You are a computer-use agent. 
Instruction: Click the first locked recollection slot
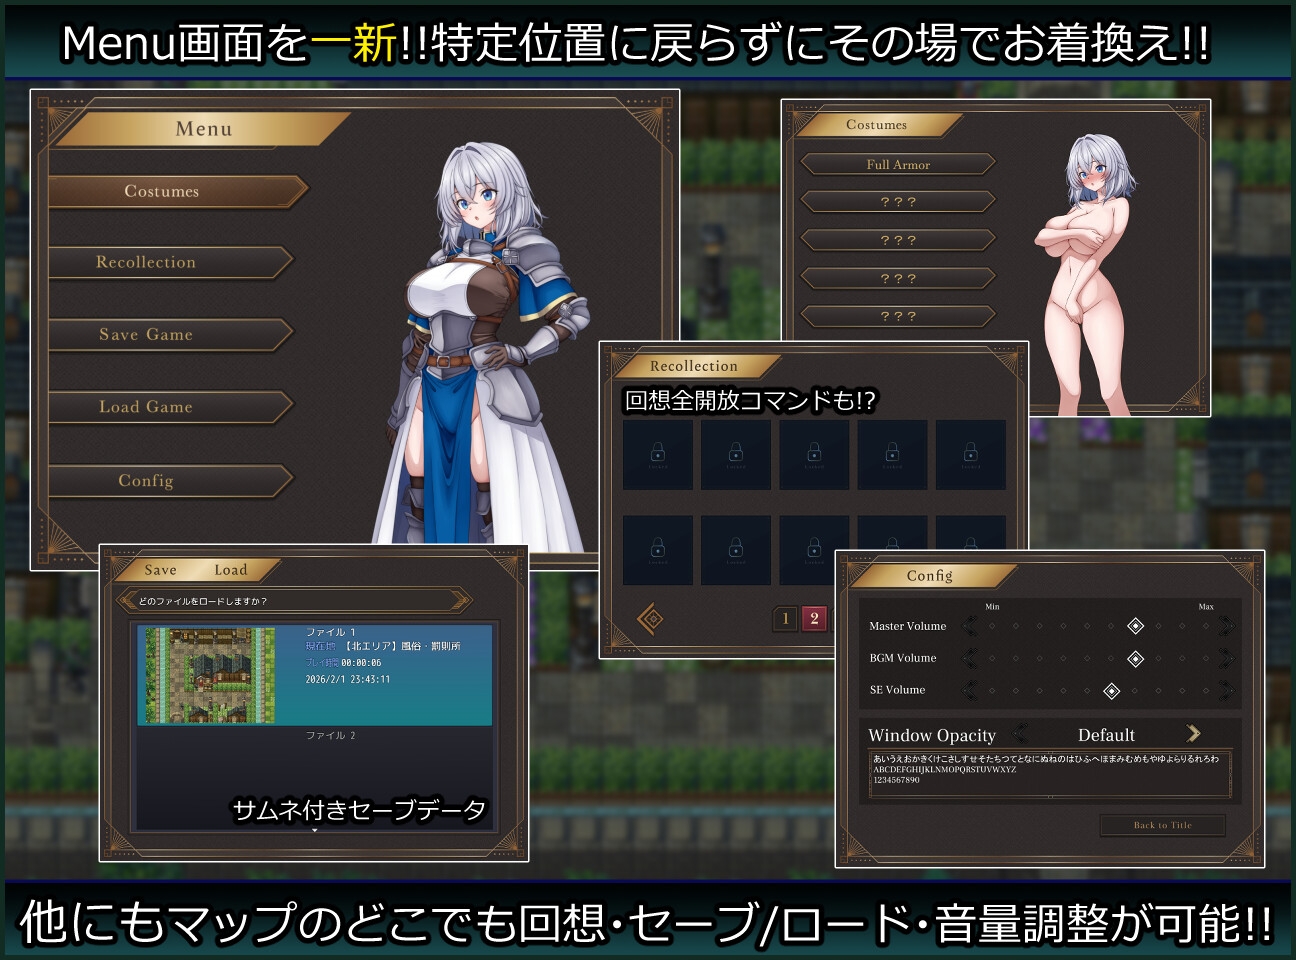[658, 455]
